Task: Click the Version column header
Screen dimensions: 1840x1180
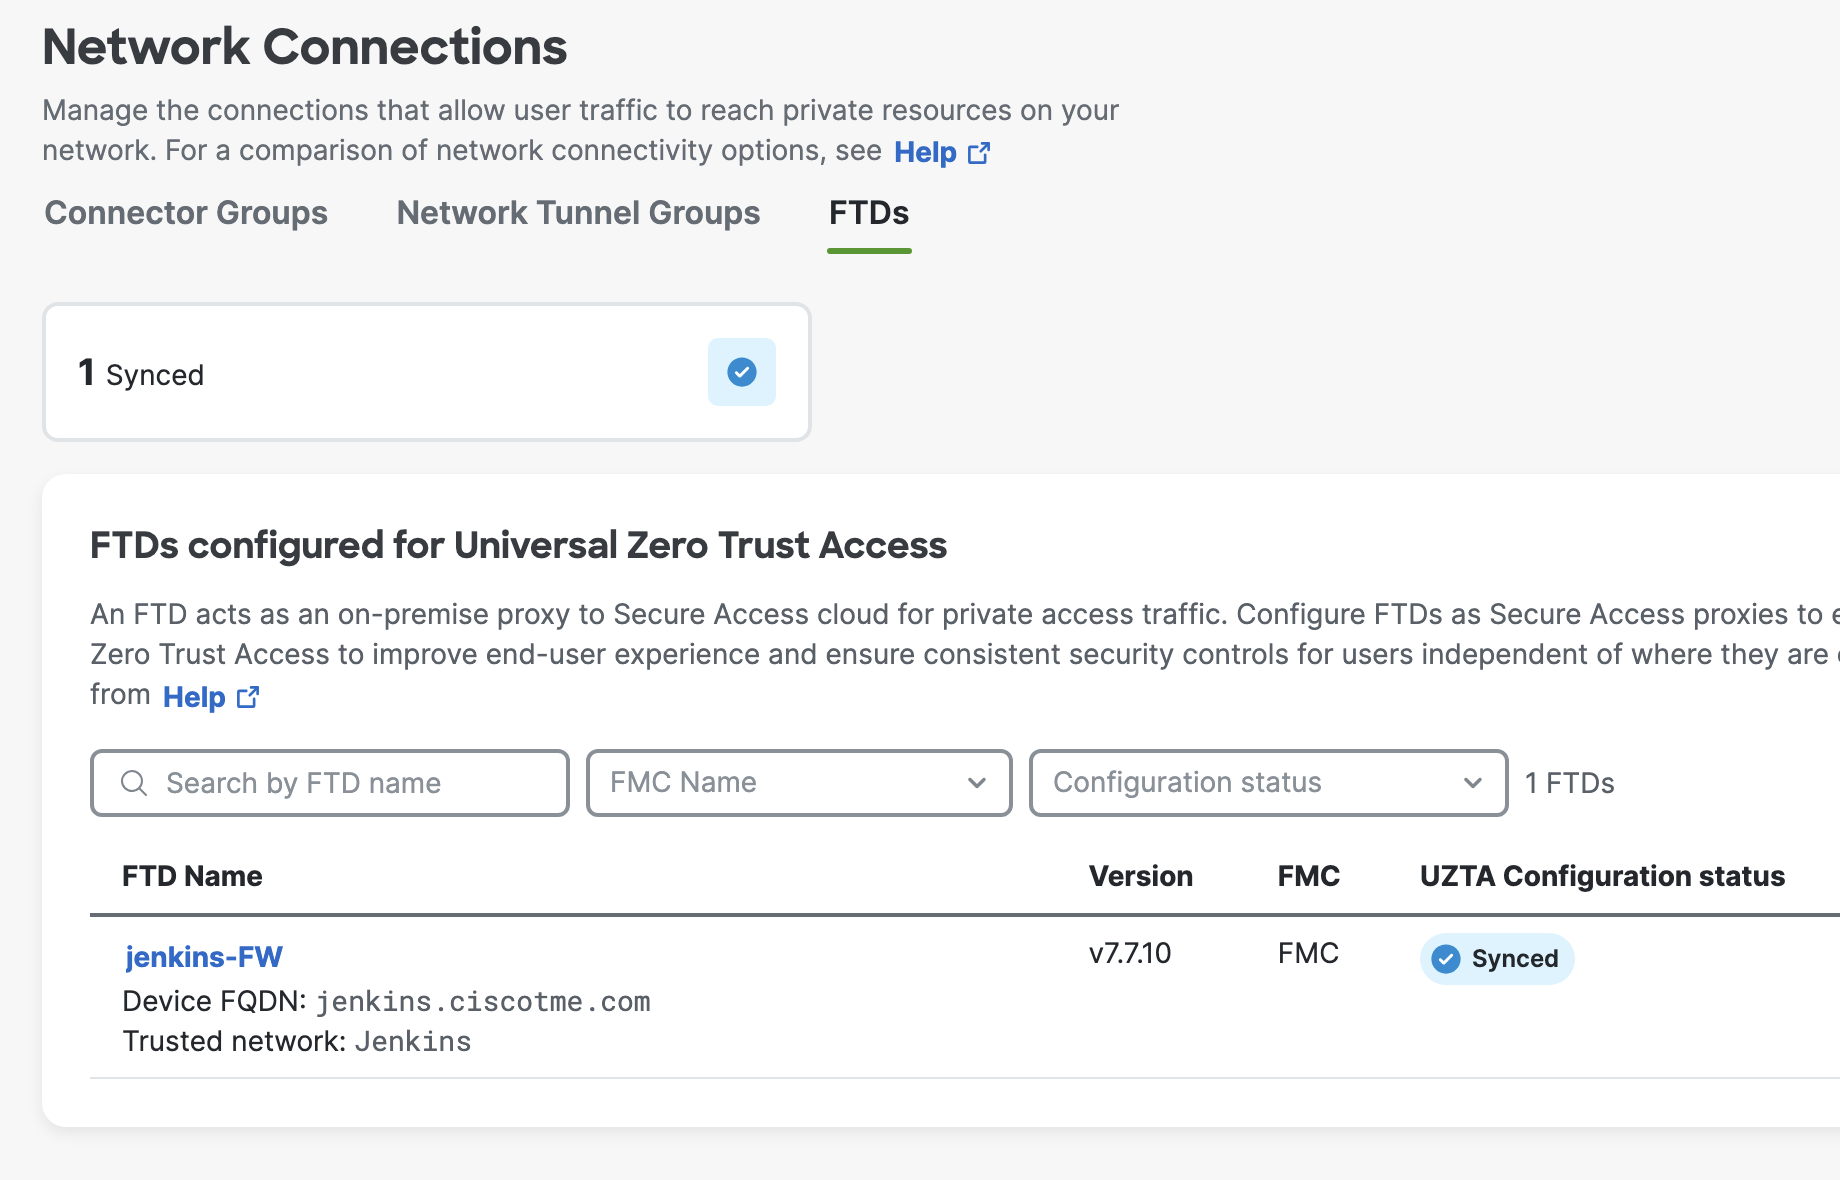Action: tap(1140, 876)
